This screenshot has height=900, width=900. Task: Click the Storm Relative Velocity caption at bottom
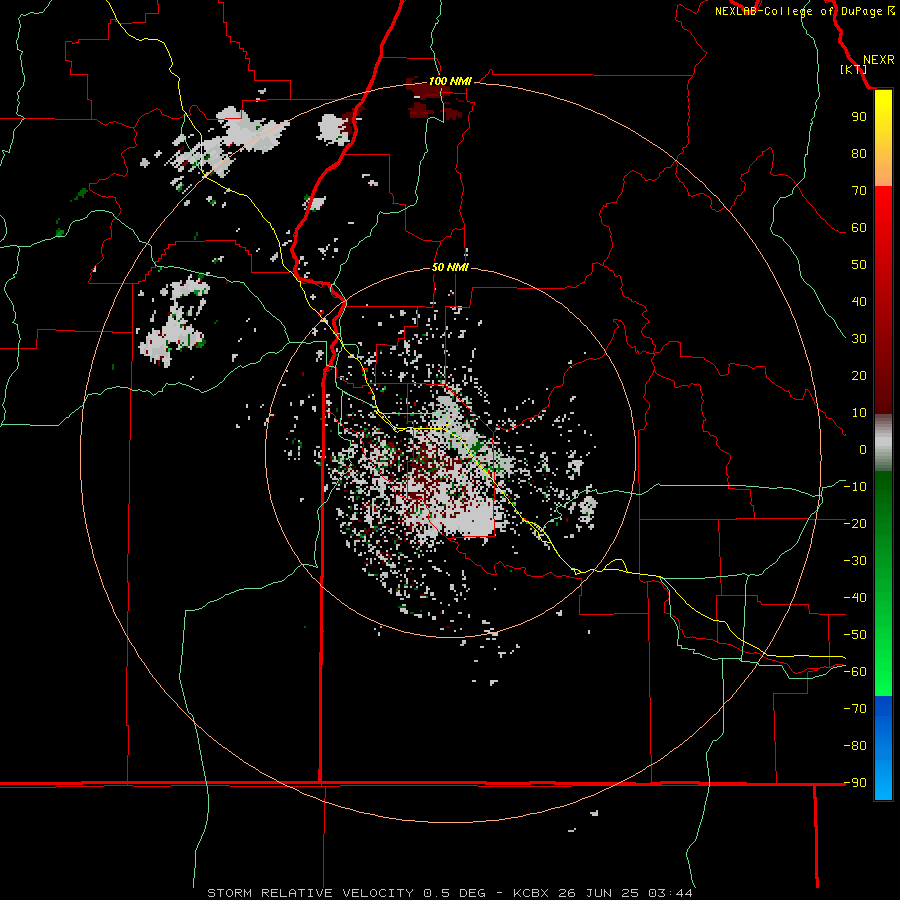(449, 893)
